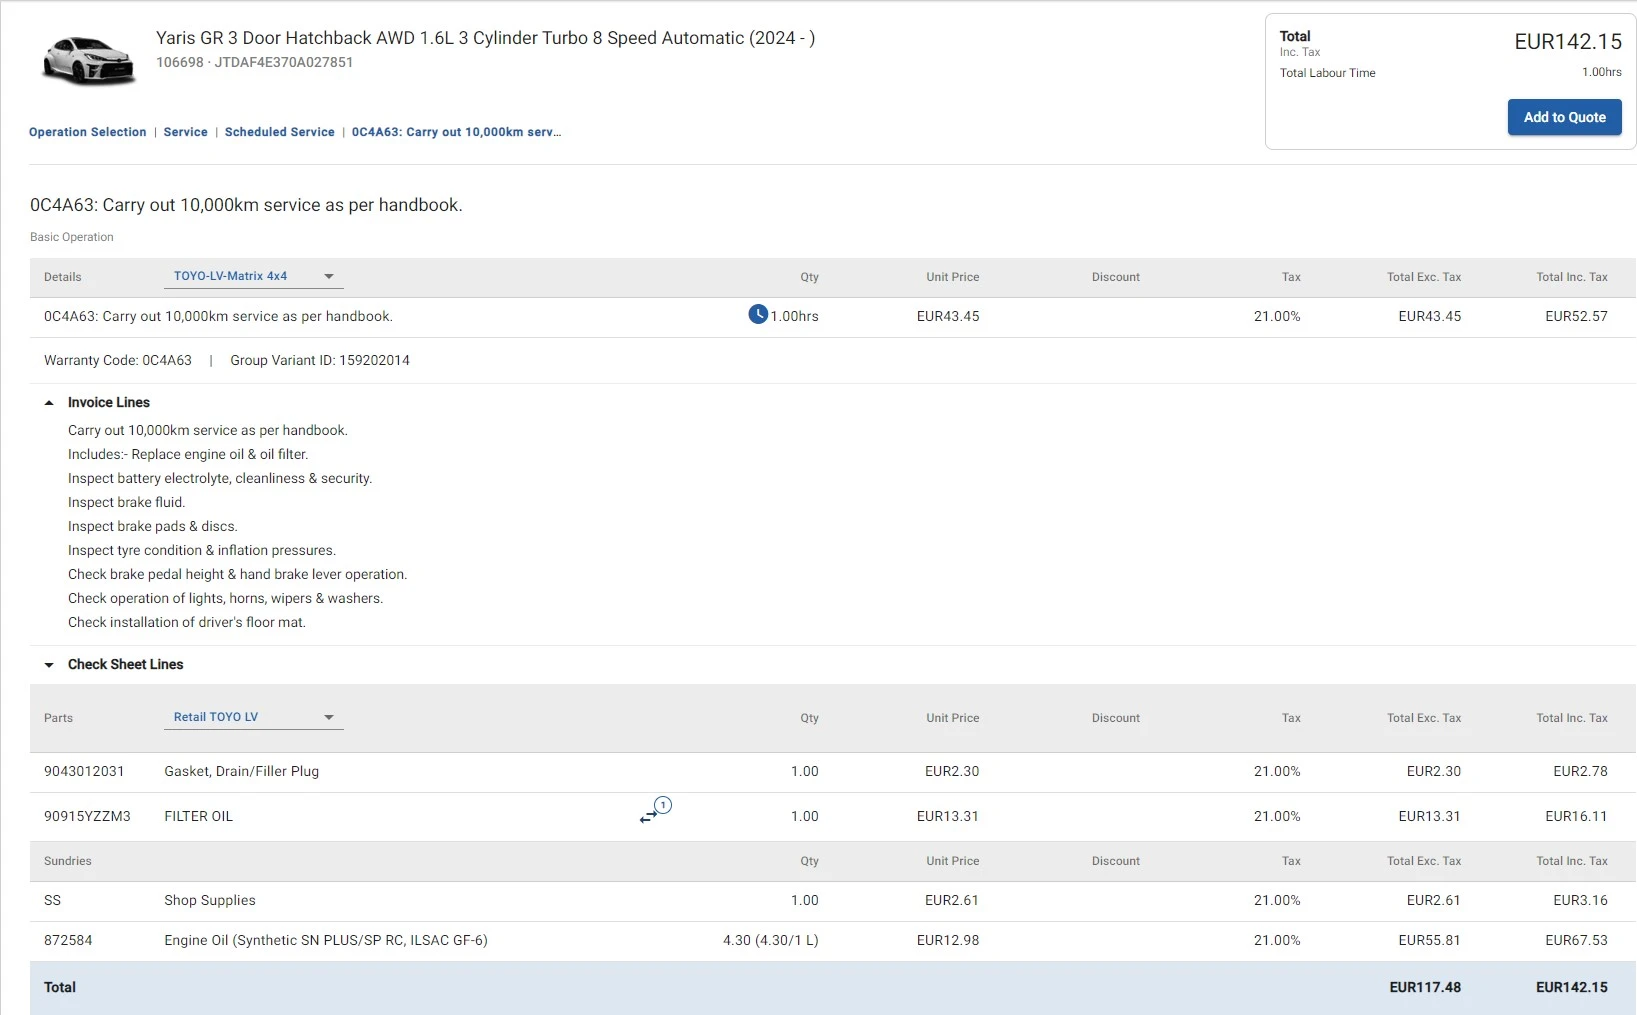Click labour unit price EUR43.45
Viewport: 1637px width, 1015px height.
click(x=948, y=316)
